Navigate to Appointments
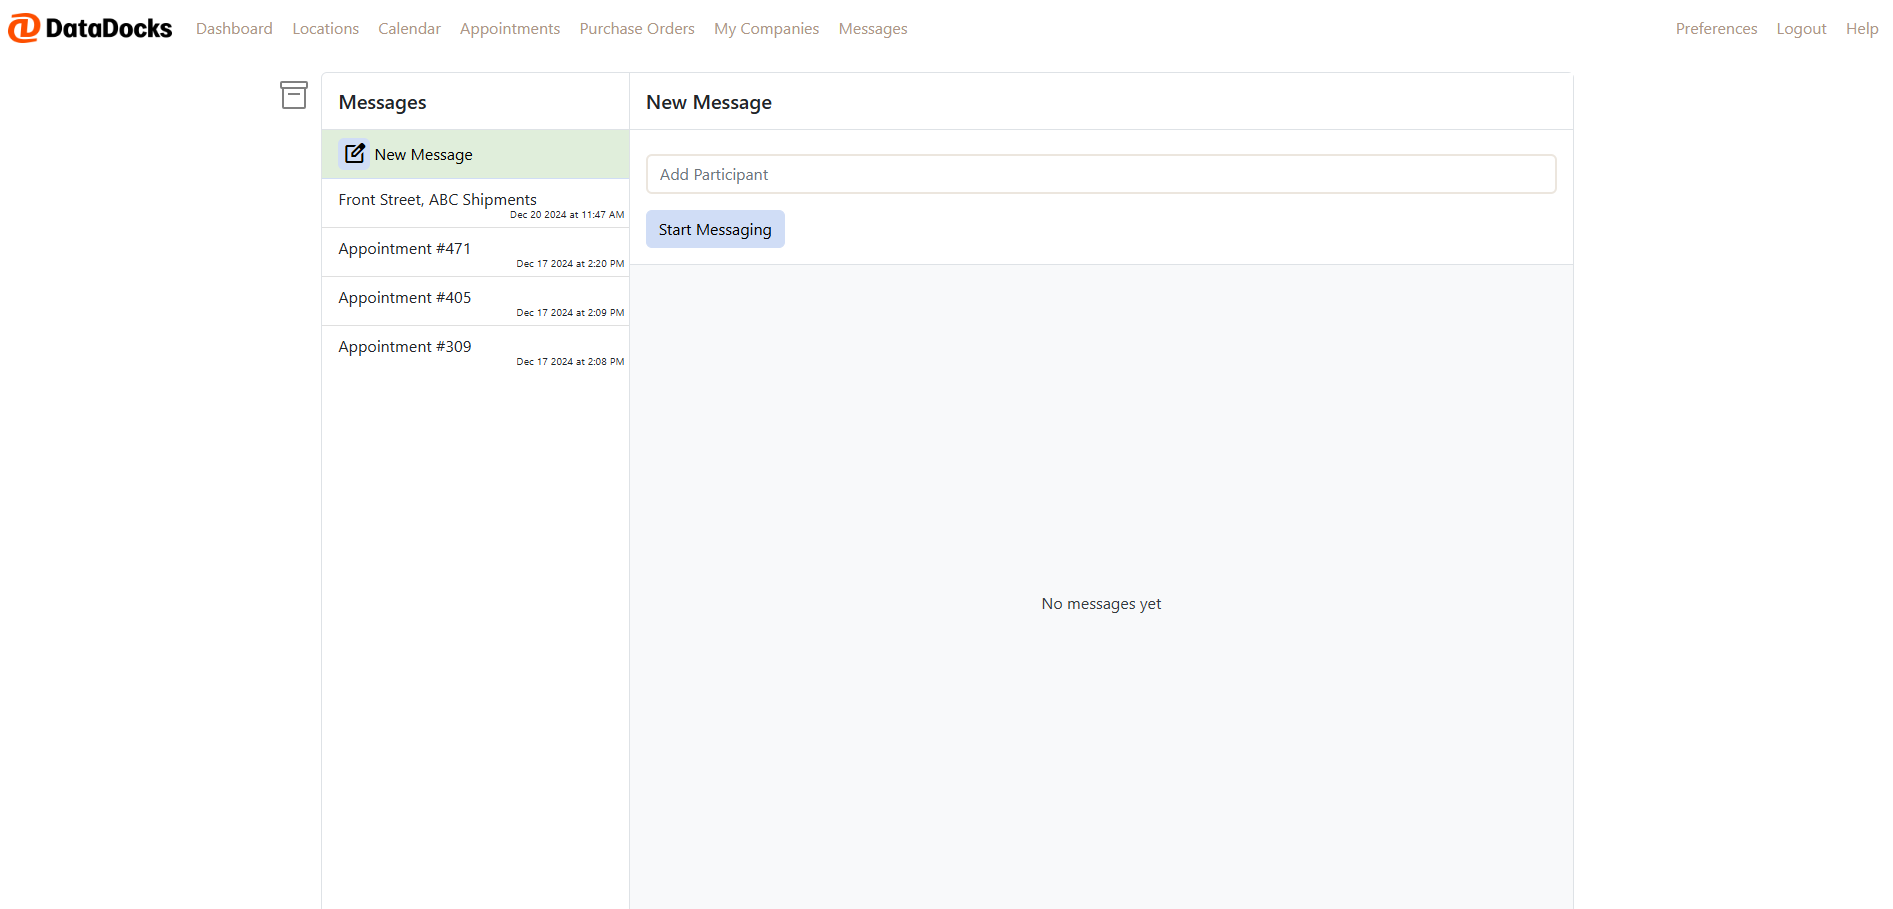This screenshot has height=909, width=1893. [x=510, y=29]
